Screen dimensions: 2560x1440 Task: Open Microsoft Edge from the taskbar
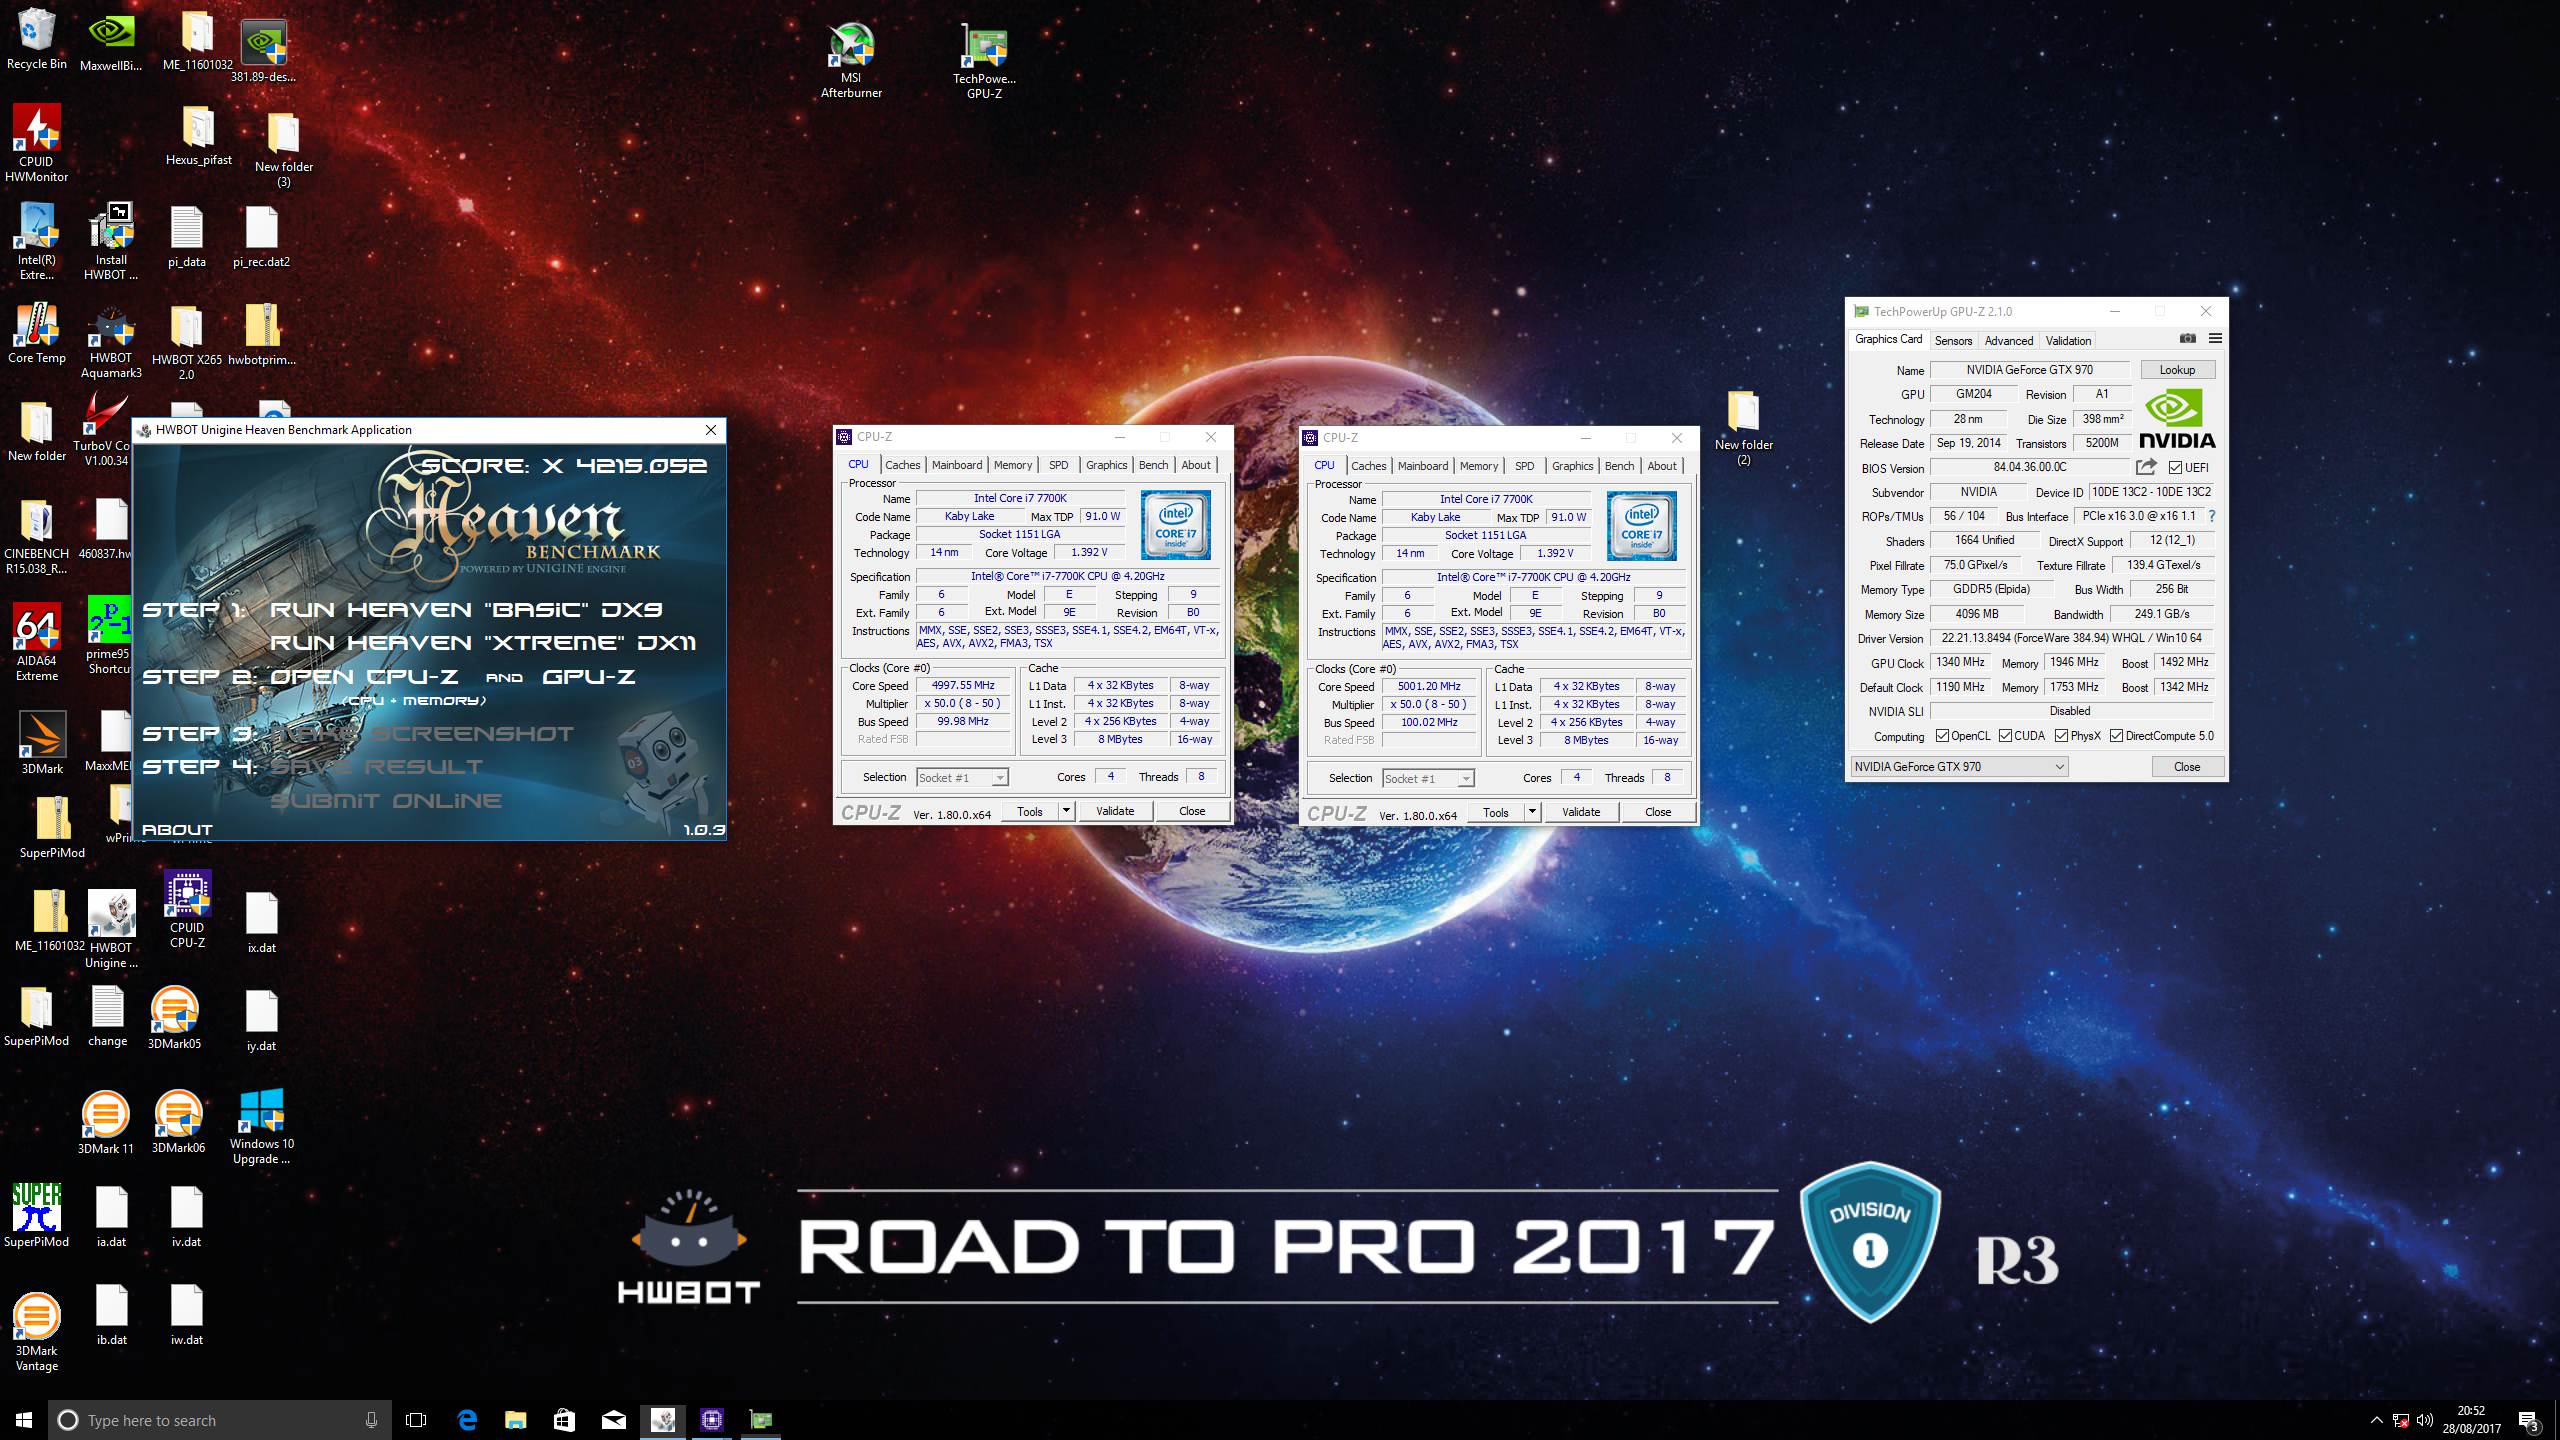(x=467, y=1419)
